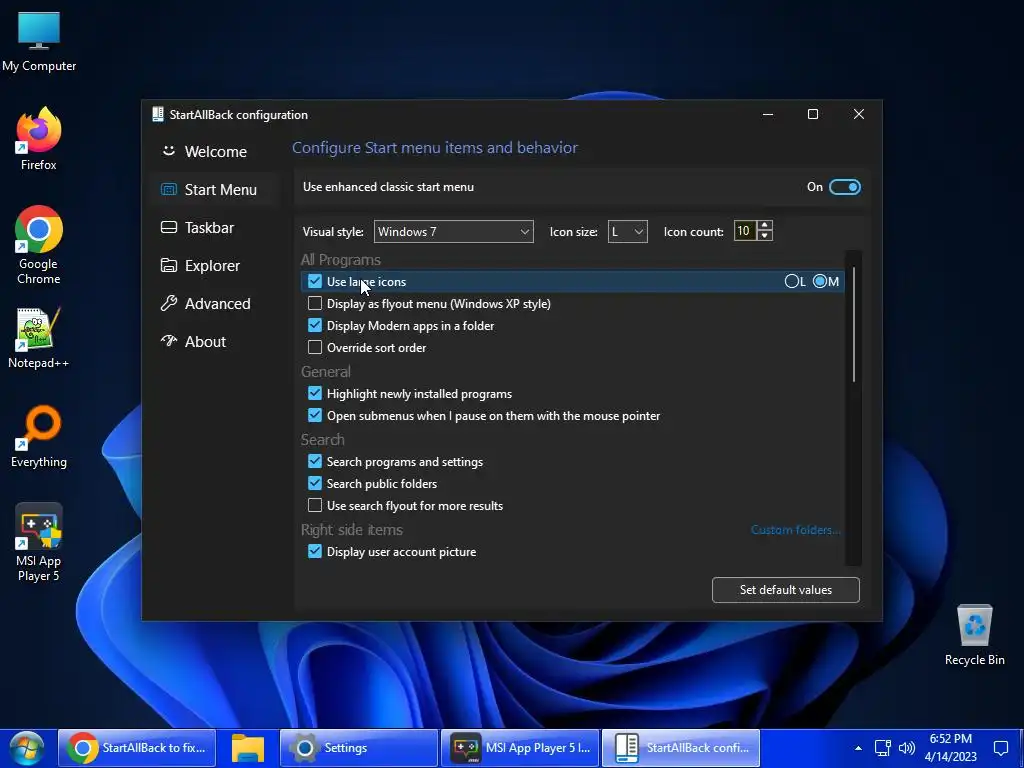1024x768 pixels.
Task: Toggle Open submenus on pause checkbox
Action: click(315, 415)
